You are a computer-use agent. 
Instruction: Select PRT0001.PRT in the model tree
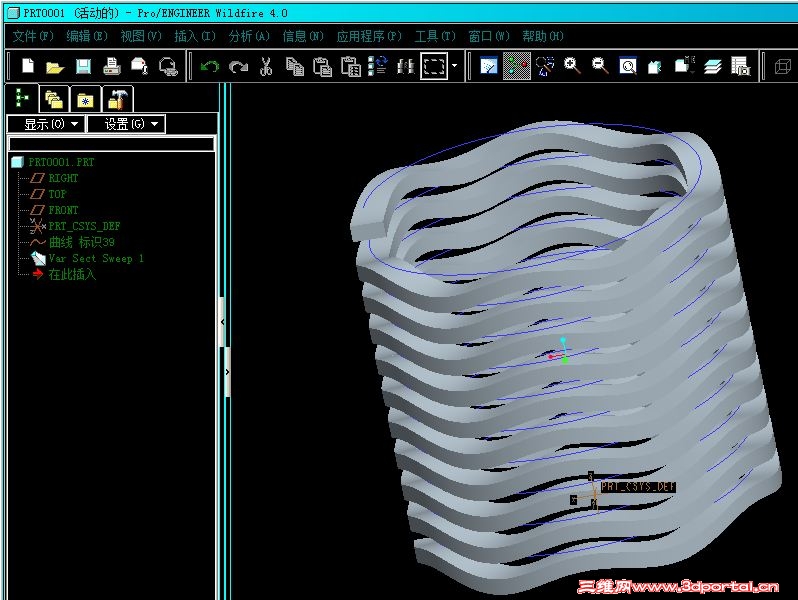pyautogui.click(x=61, y=162)
